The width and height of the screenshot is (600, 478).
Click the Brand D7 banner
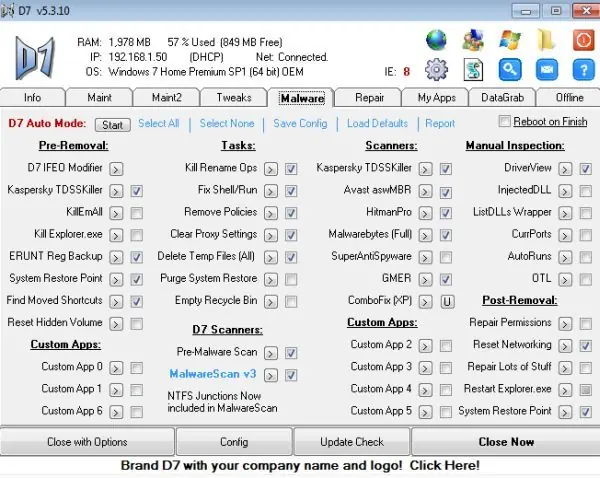(x=300, y=465)
